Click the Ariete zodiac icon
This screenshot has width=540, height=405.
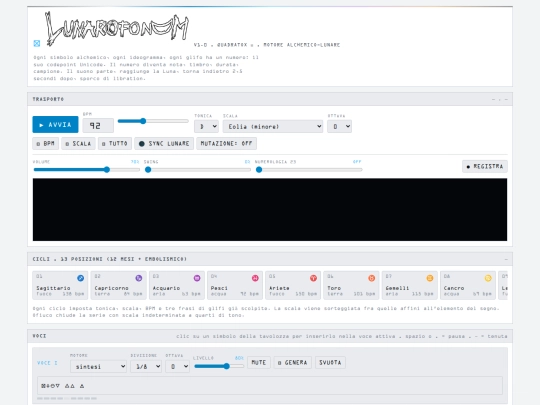(x=313, y=278)
